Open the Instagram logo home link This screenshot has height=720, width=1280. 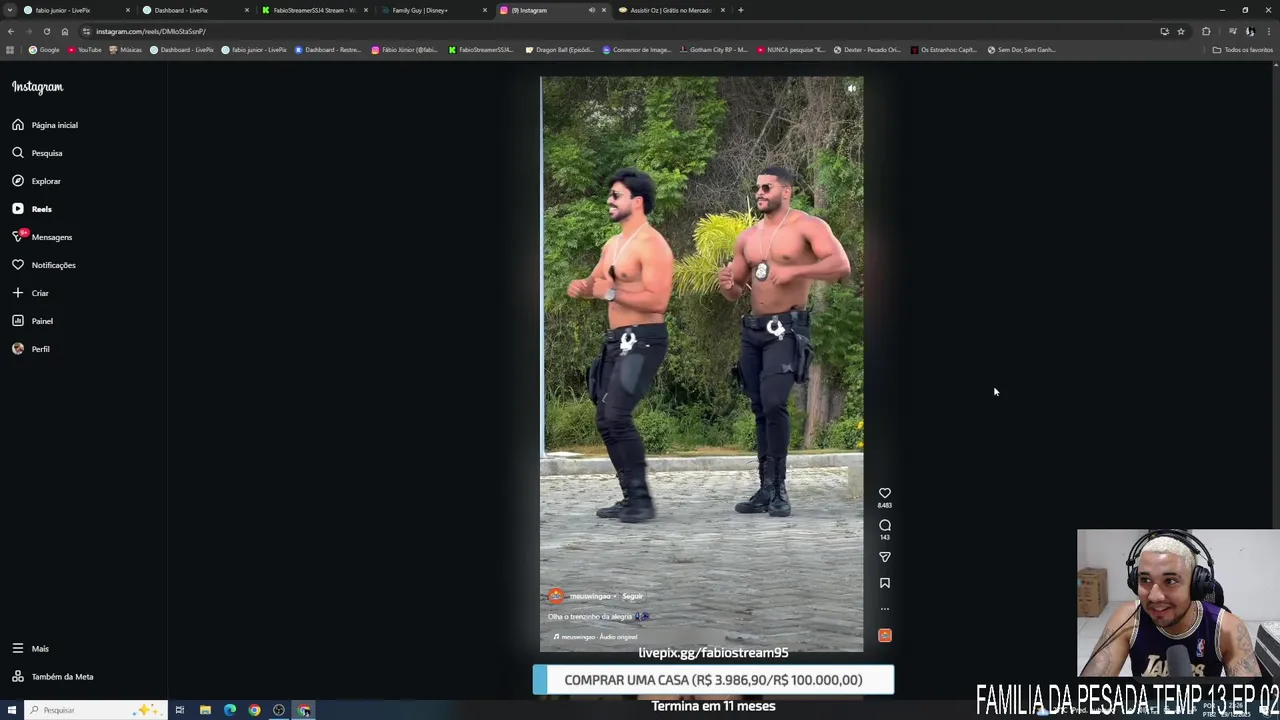37,87
